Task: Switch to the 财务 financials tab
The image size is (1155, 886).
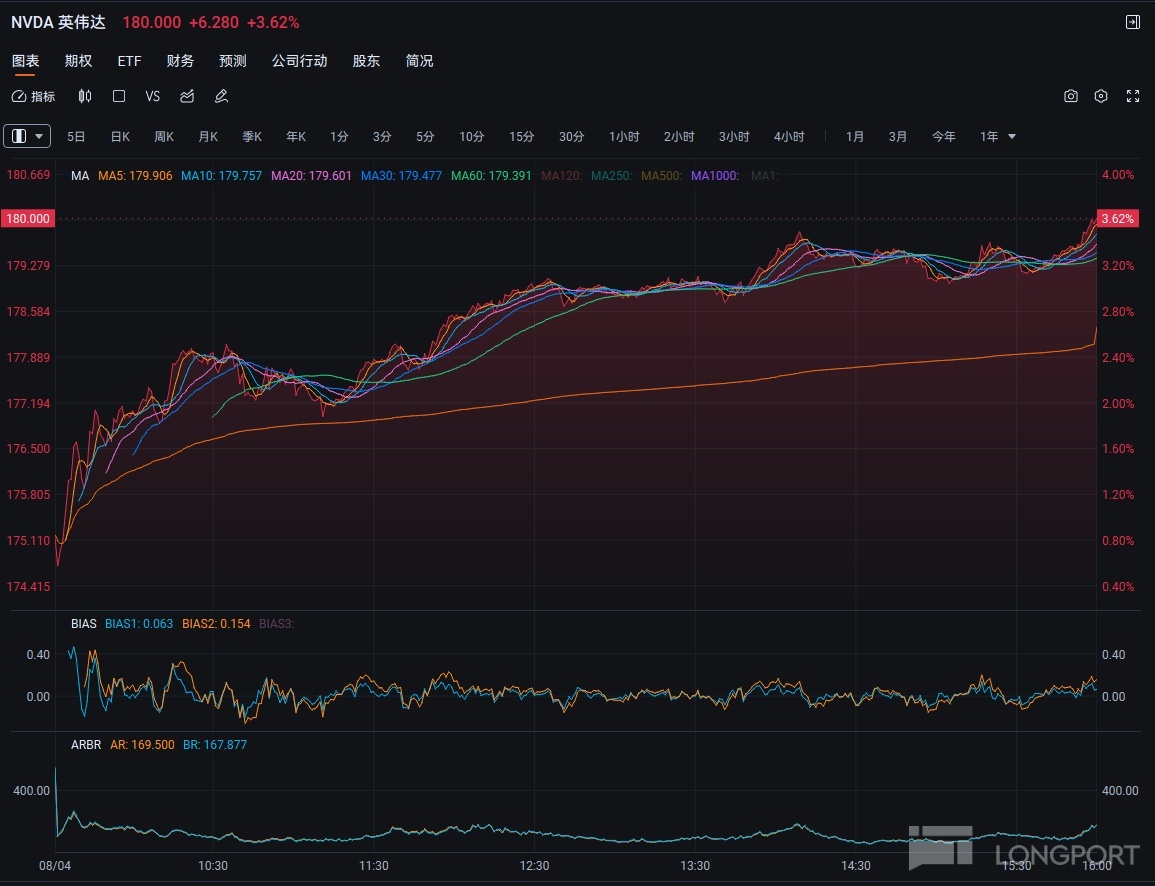Action: [x=180, y=61]
